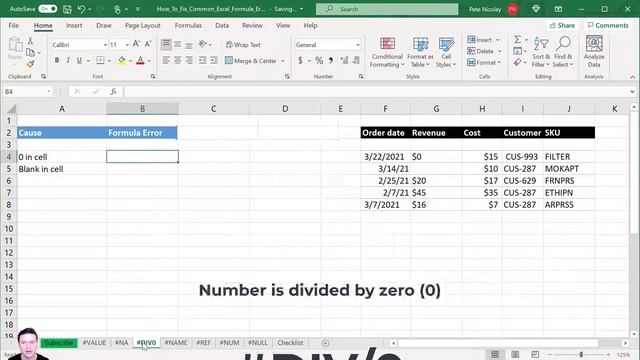Screen dimensions: 640x360
Task: Select cell F4 with 3/22/2021
Action: pos(385,157)
